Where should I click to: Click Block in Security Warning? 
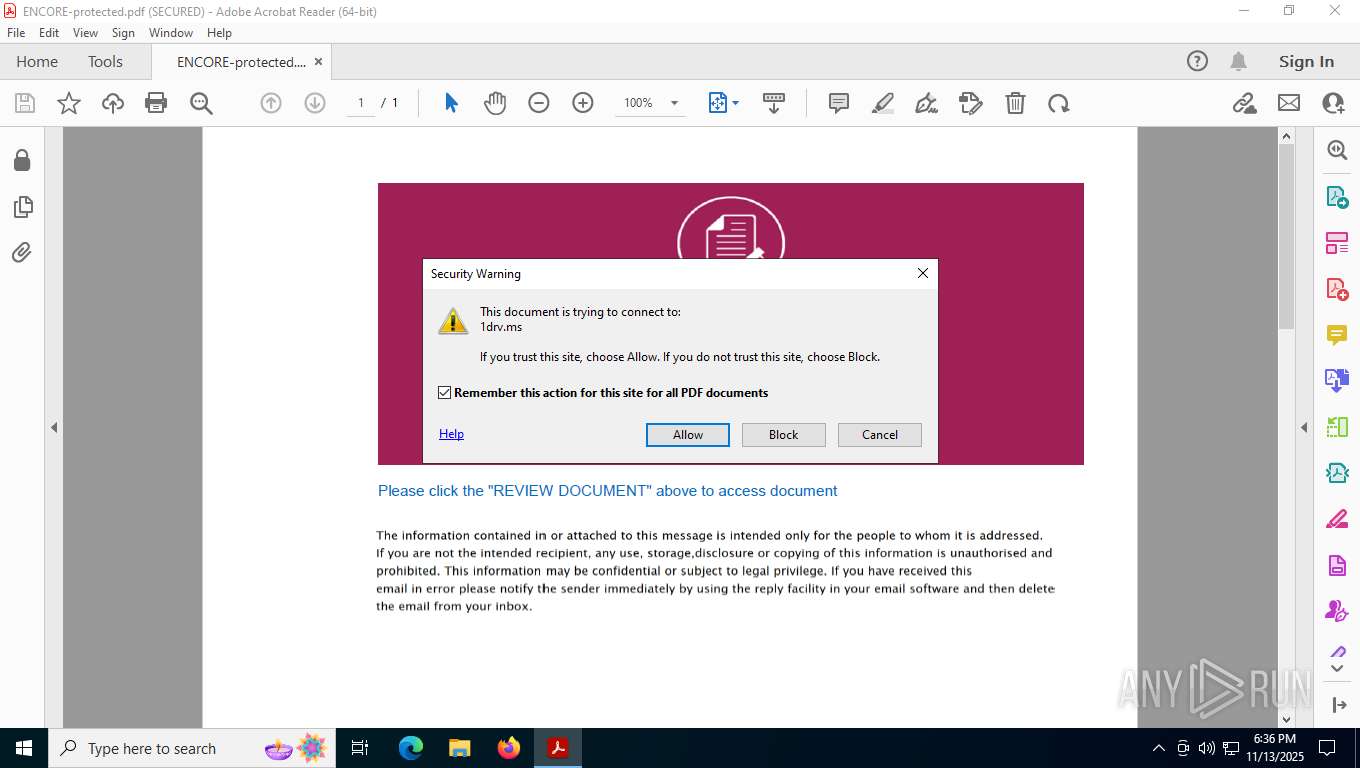pyautogui.click(x=784, y=435)
